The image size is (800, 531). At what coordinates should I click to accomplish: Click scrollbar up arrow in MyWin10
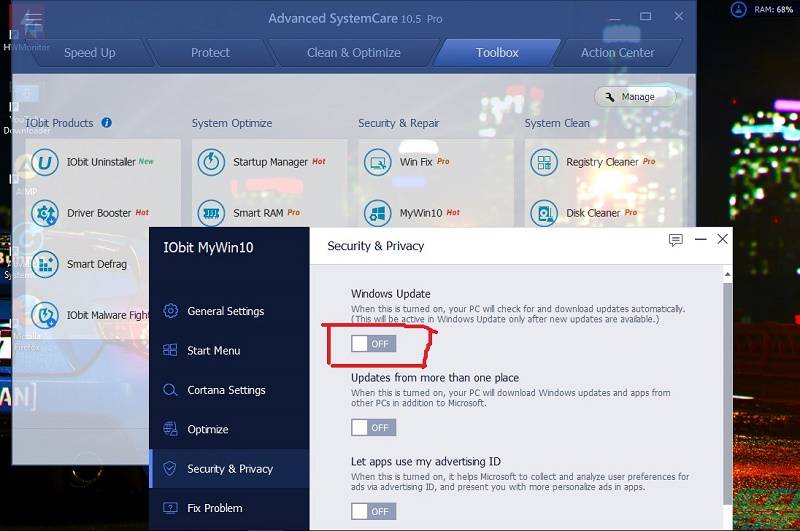(728, 274)
